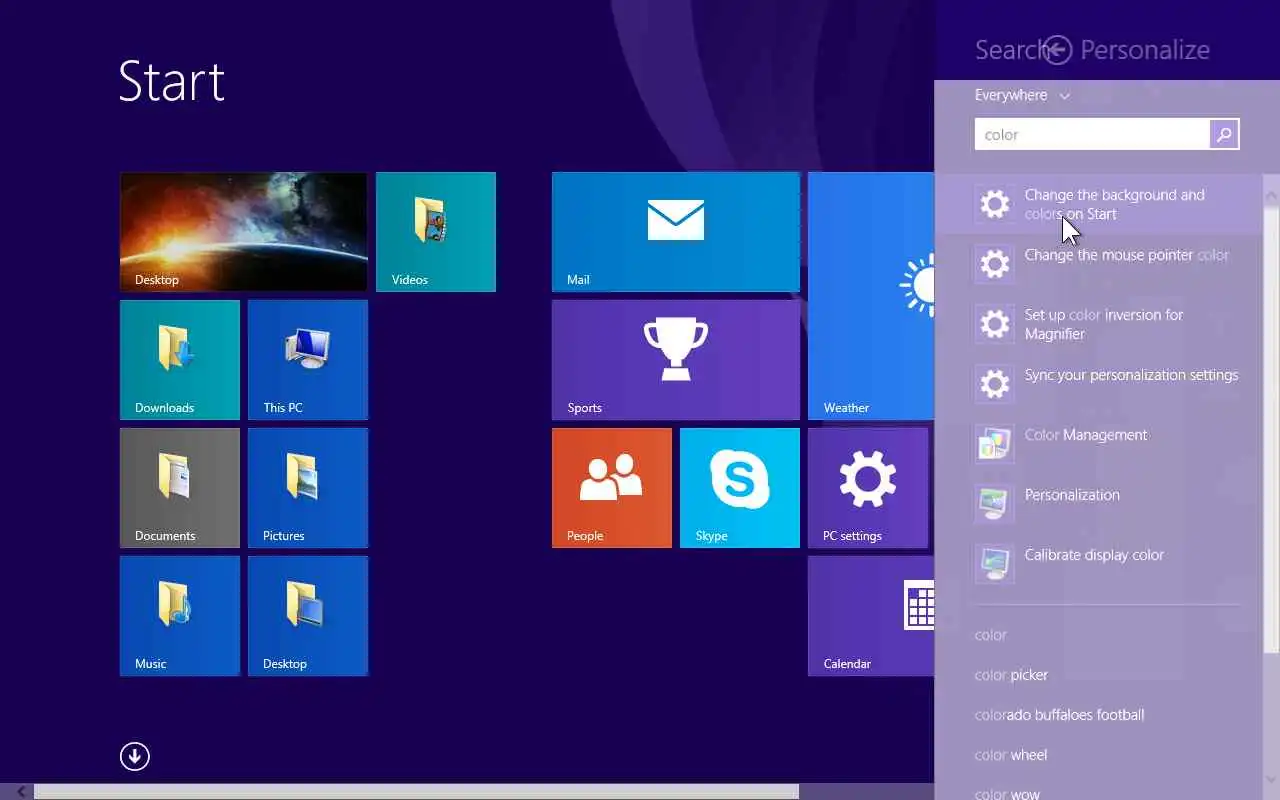The width and height of the screenshot is (1280, 800).
Task: Open the Downloads folder tile
Action: click(x=180, y=360)
